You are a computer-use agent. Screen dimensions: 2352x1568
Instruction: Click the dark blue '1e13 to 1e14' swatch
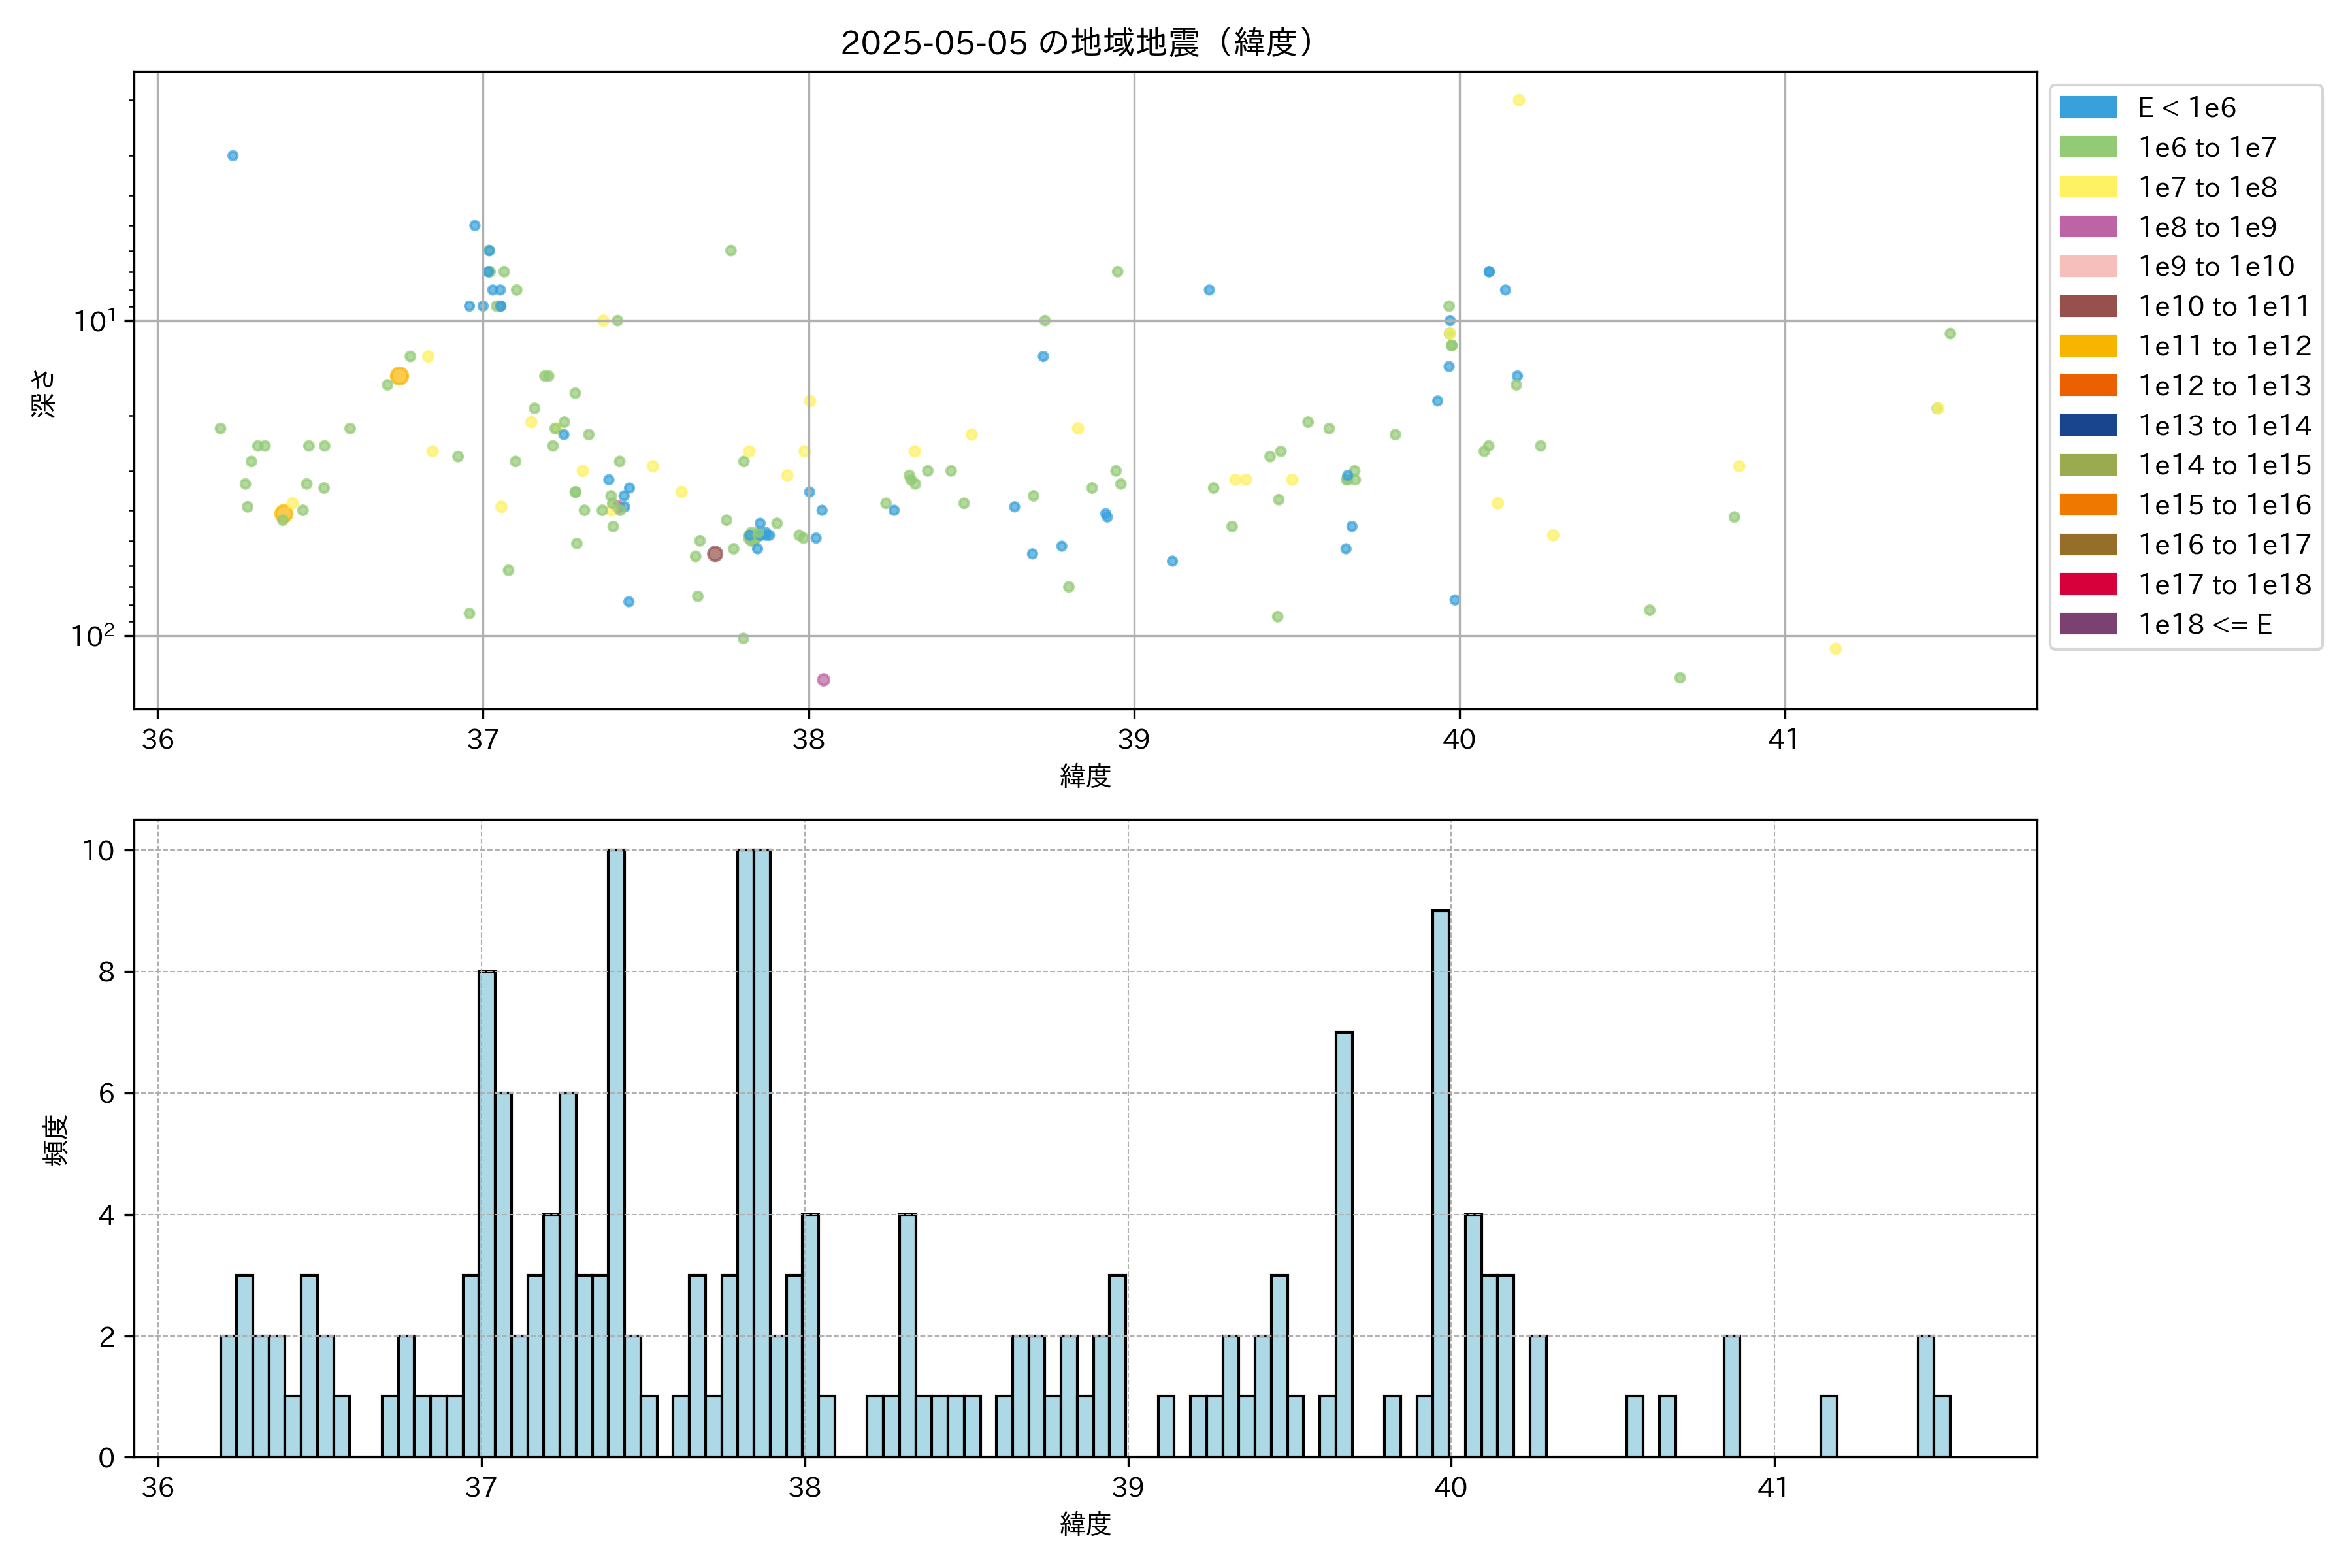click(x=2087, y=425)
